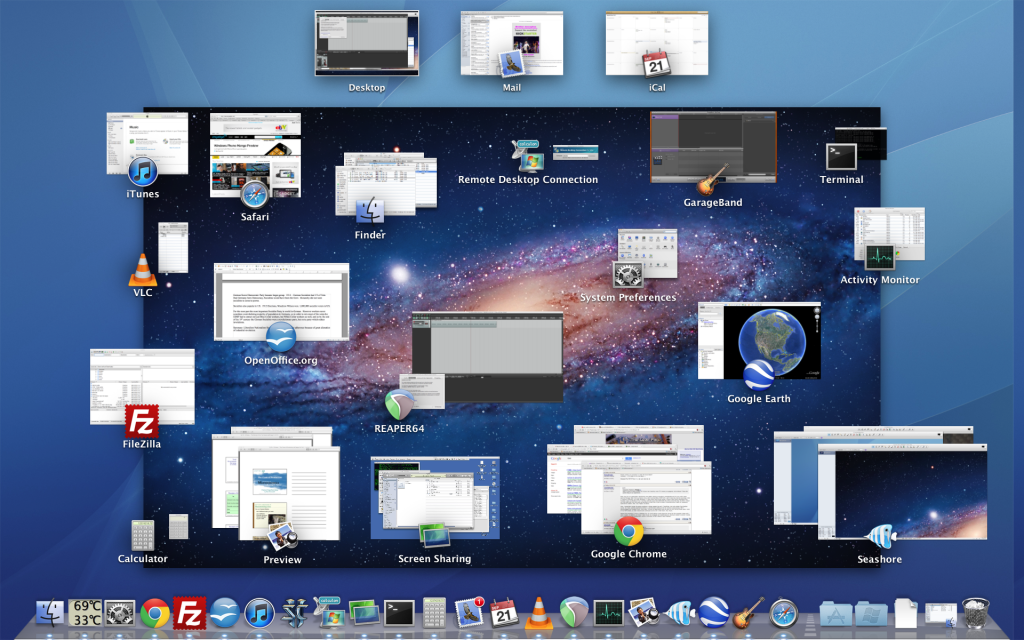Select the OpenOffice.org document window thumbnail
The image size is (1024, 640).
pyautogui.click(x=281, y=302)
